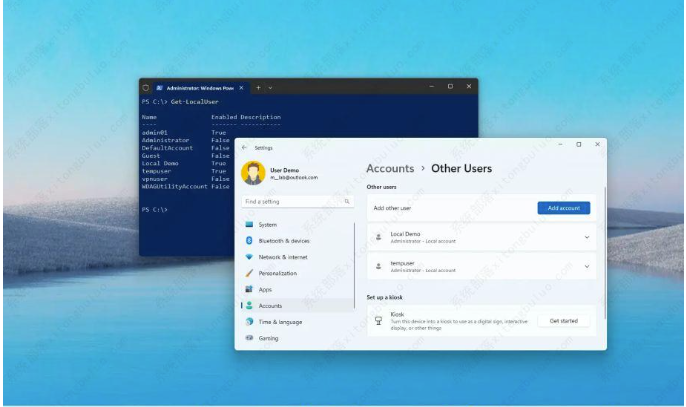This screenshot has height=407, width=686.
Task: Click the Set up a kiosk heading
Action: coord(385,297)
